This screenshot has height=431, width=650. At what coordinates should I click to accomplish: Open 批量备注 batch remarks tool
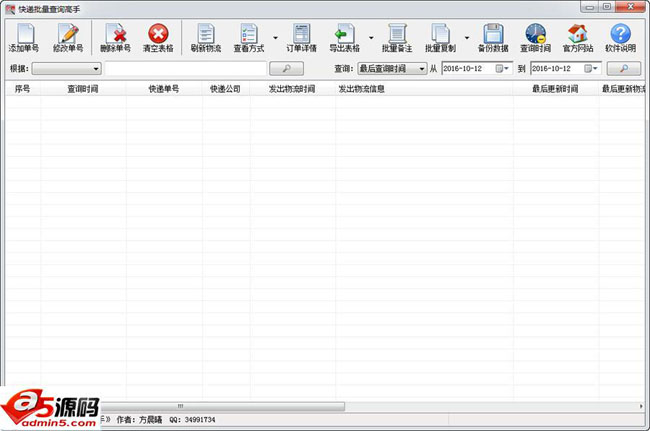tap(397, 38)
